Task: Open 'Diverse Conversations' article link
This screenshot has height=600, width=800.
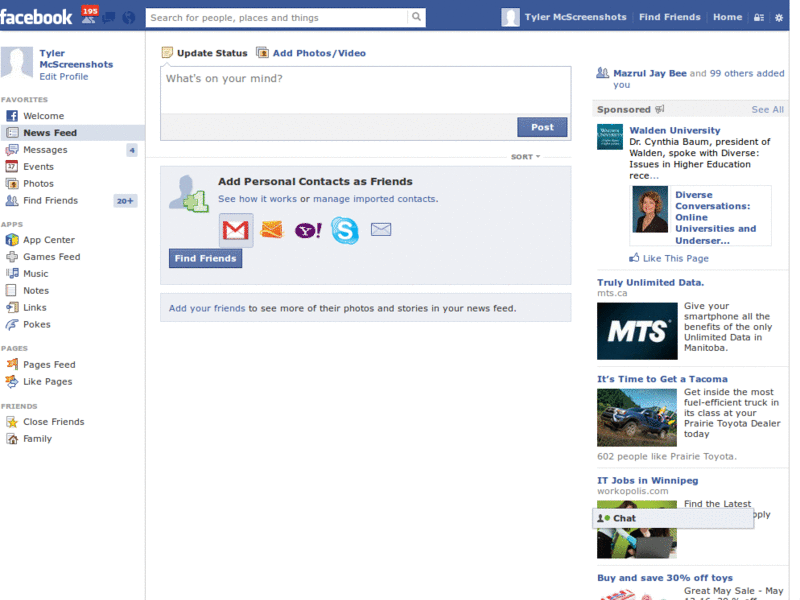Action: click(x=715, y=217)
